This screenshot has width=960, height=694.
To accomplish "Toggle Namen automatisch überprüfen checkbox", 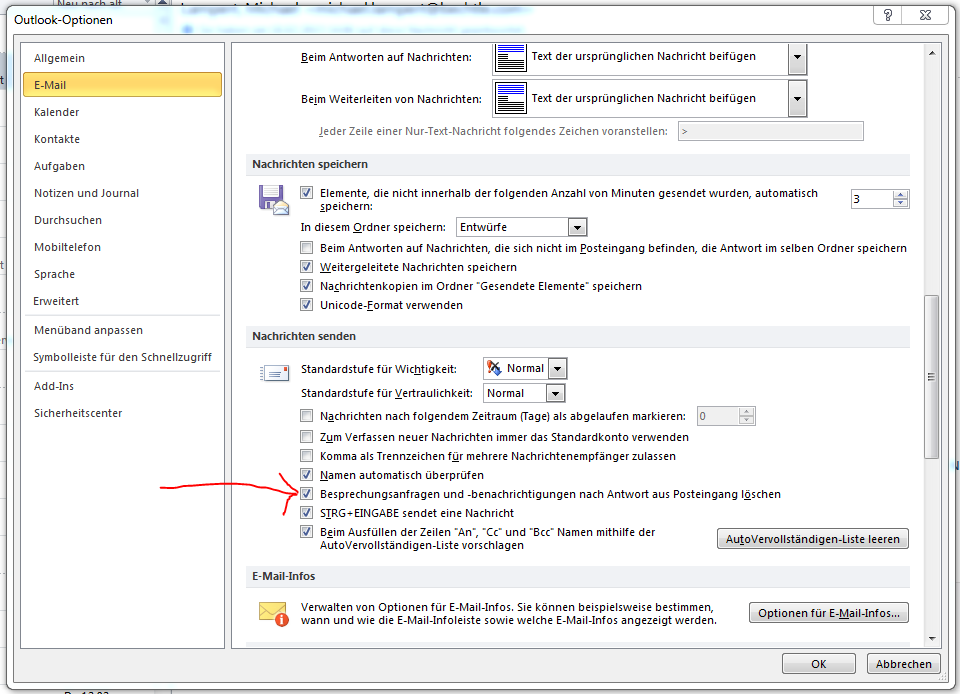I will 306,475.
